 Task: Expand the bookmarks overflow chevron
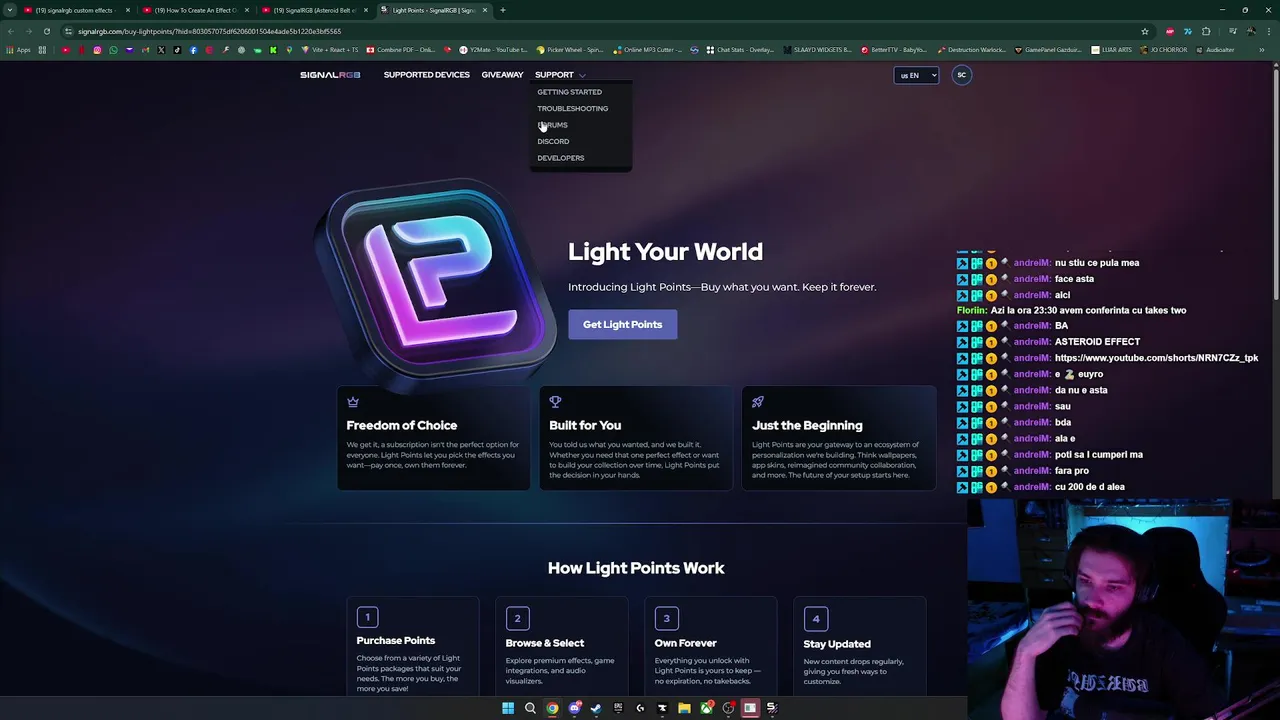(1262, 50)
